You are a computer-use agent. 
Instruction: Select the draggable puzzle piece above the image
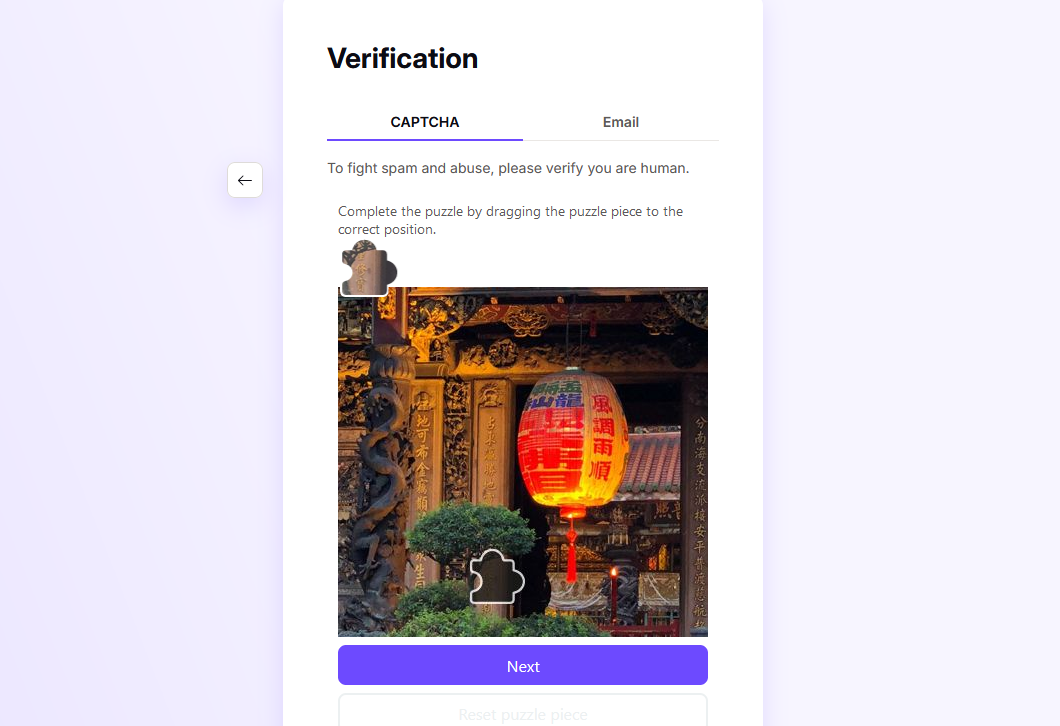[x=368, y=269]
